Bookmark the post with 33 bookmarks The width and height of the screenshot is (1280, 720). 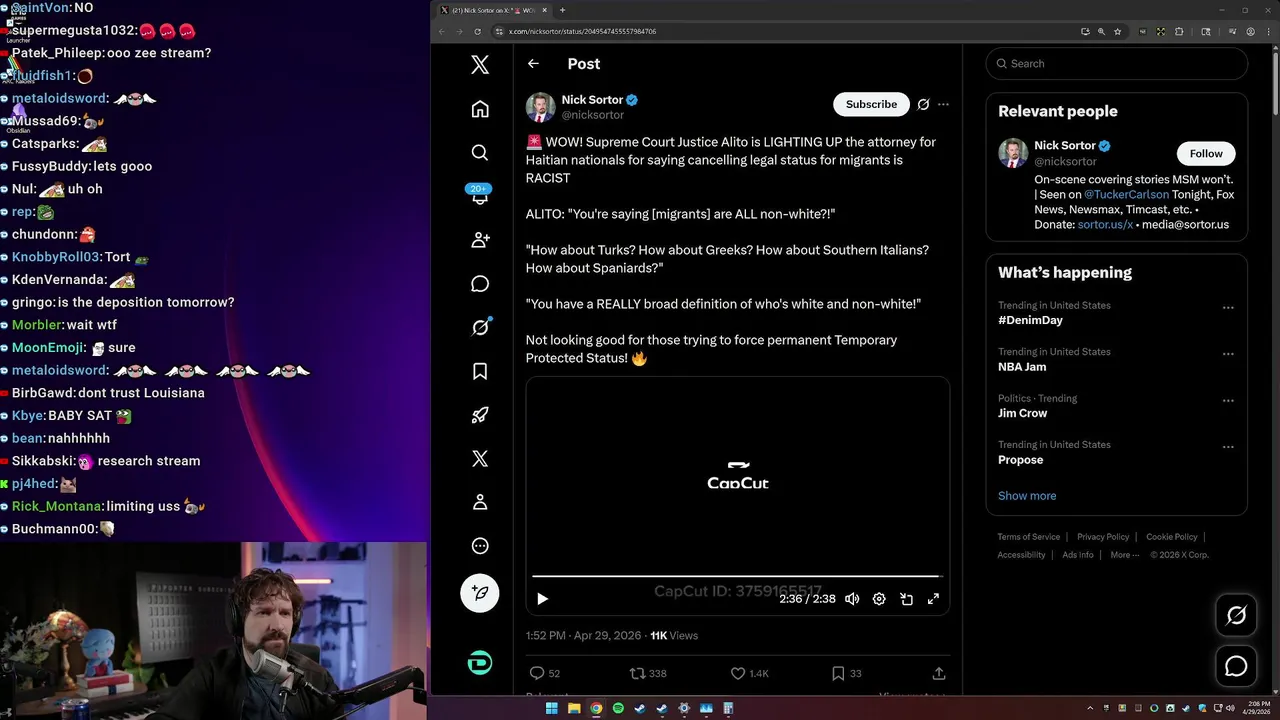(838, 673)
